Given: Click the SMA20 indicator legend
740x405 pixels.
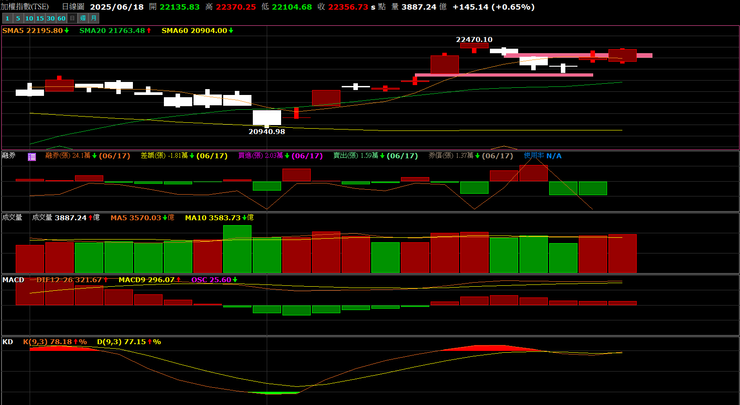Looking at the screenshot, I should coord(115,31).
